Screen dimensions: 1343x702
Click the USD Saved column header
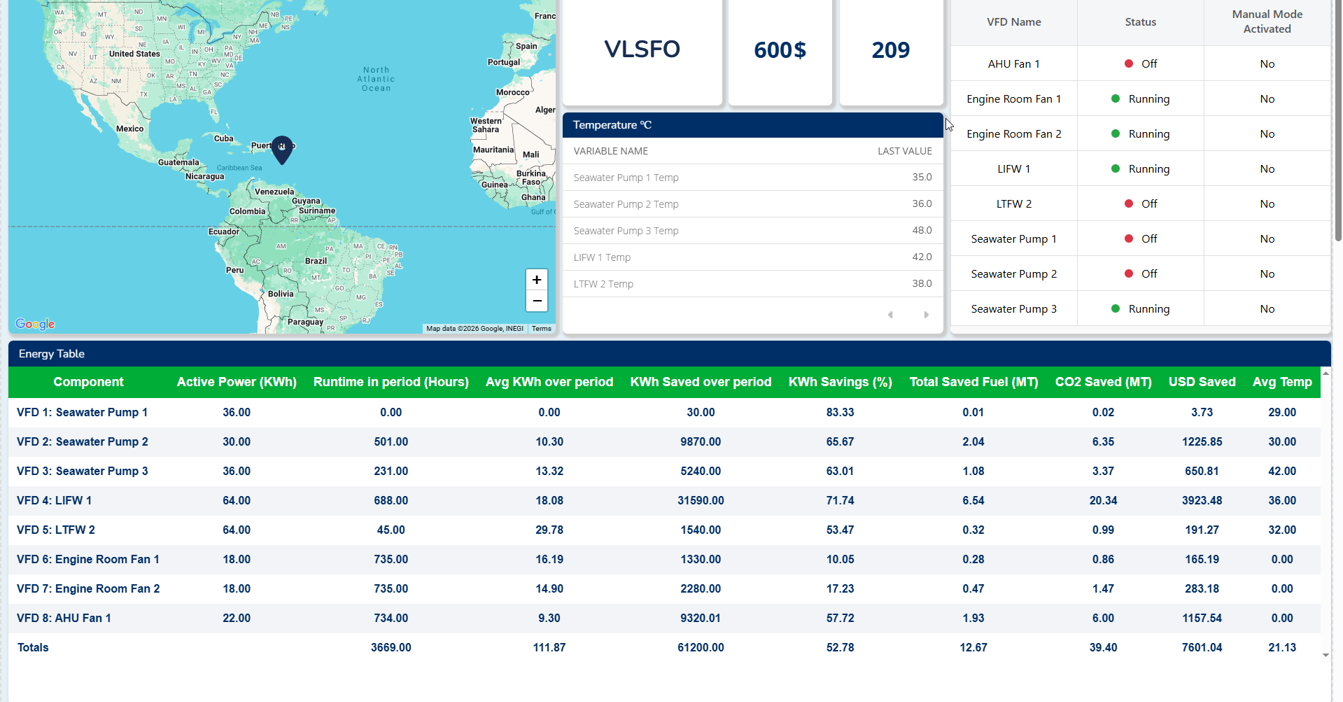point(1202,382)
